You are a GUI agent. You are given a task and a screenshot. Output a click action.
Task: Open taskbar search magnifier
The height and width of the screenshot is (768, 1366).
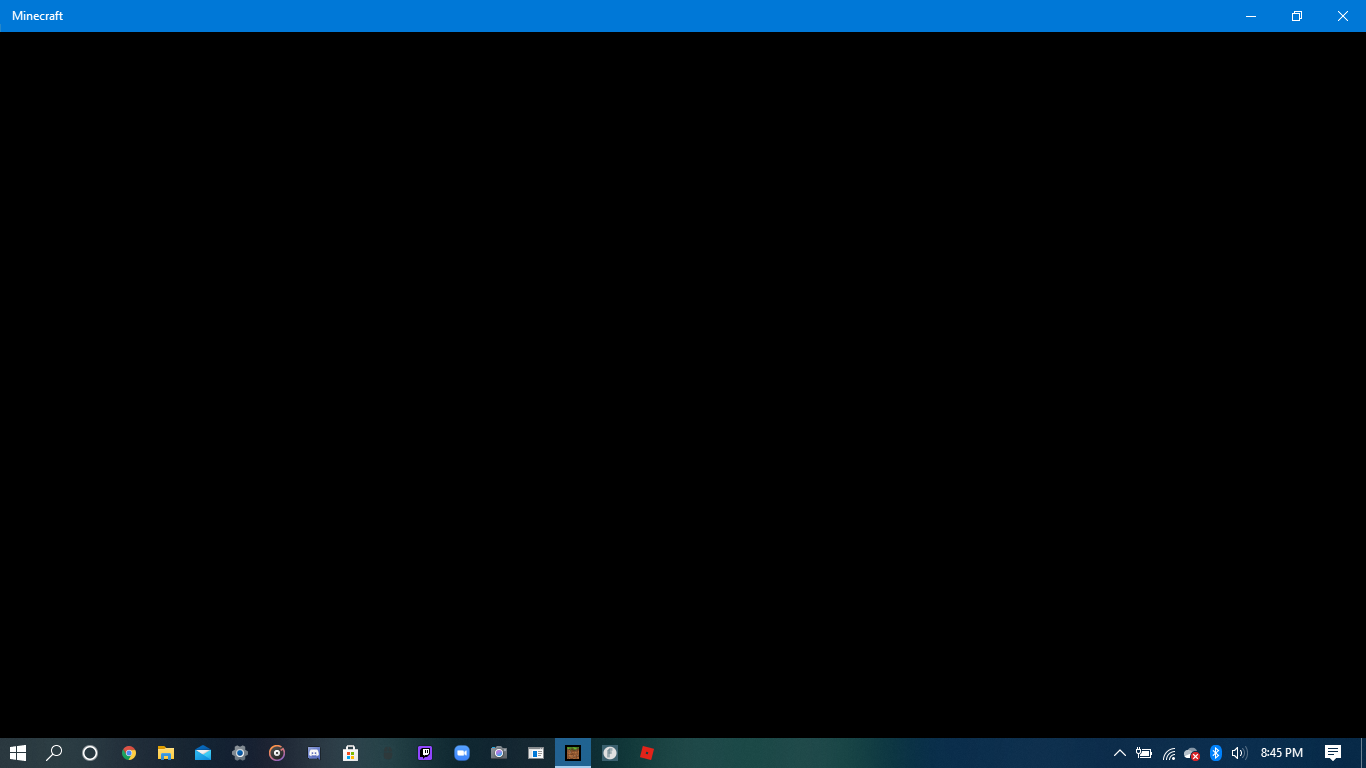[x=54, y=753]
